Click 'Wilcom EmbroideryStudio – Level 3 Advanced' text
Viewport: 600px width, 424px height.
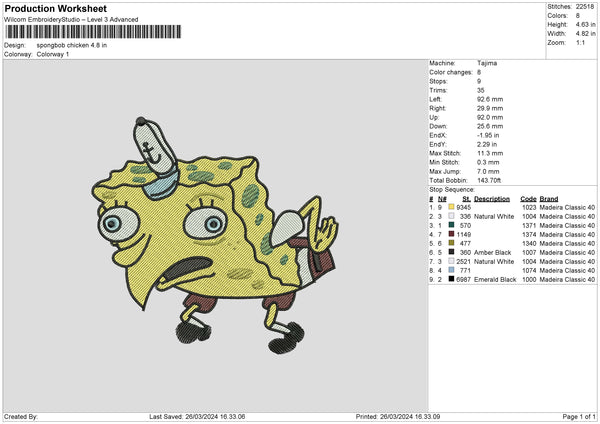pos(71,20)
